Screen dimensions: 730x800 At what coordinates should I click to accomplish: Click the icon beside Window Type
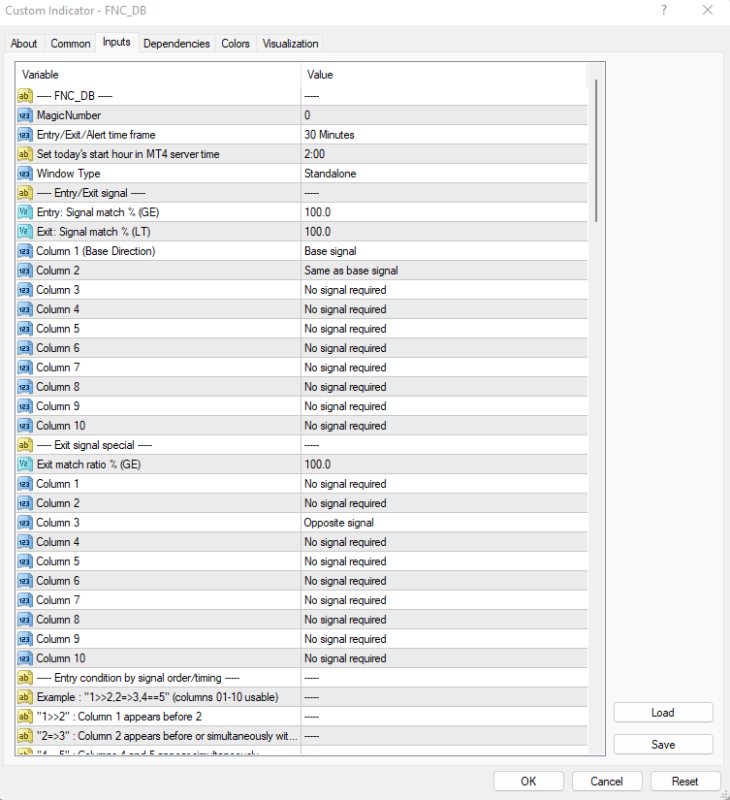[x=24, y=173]
